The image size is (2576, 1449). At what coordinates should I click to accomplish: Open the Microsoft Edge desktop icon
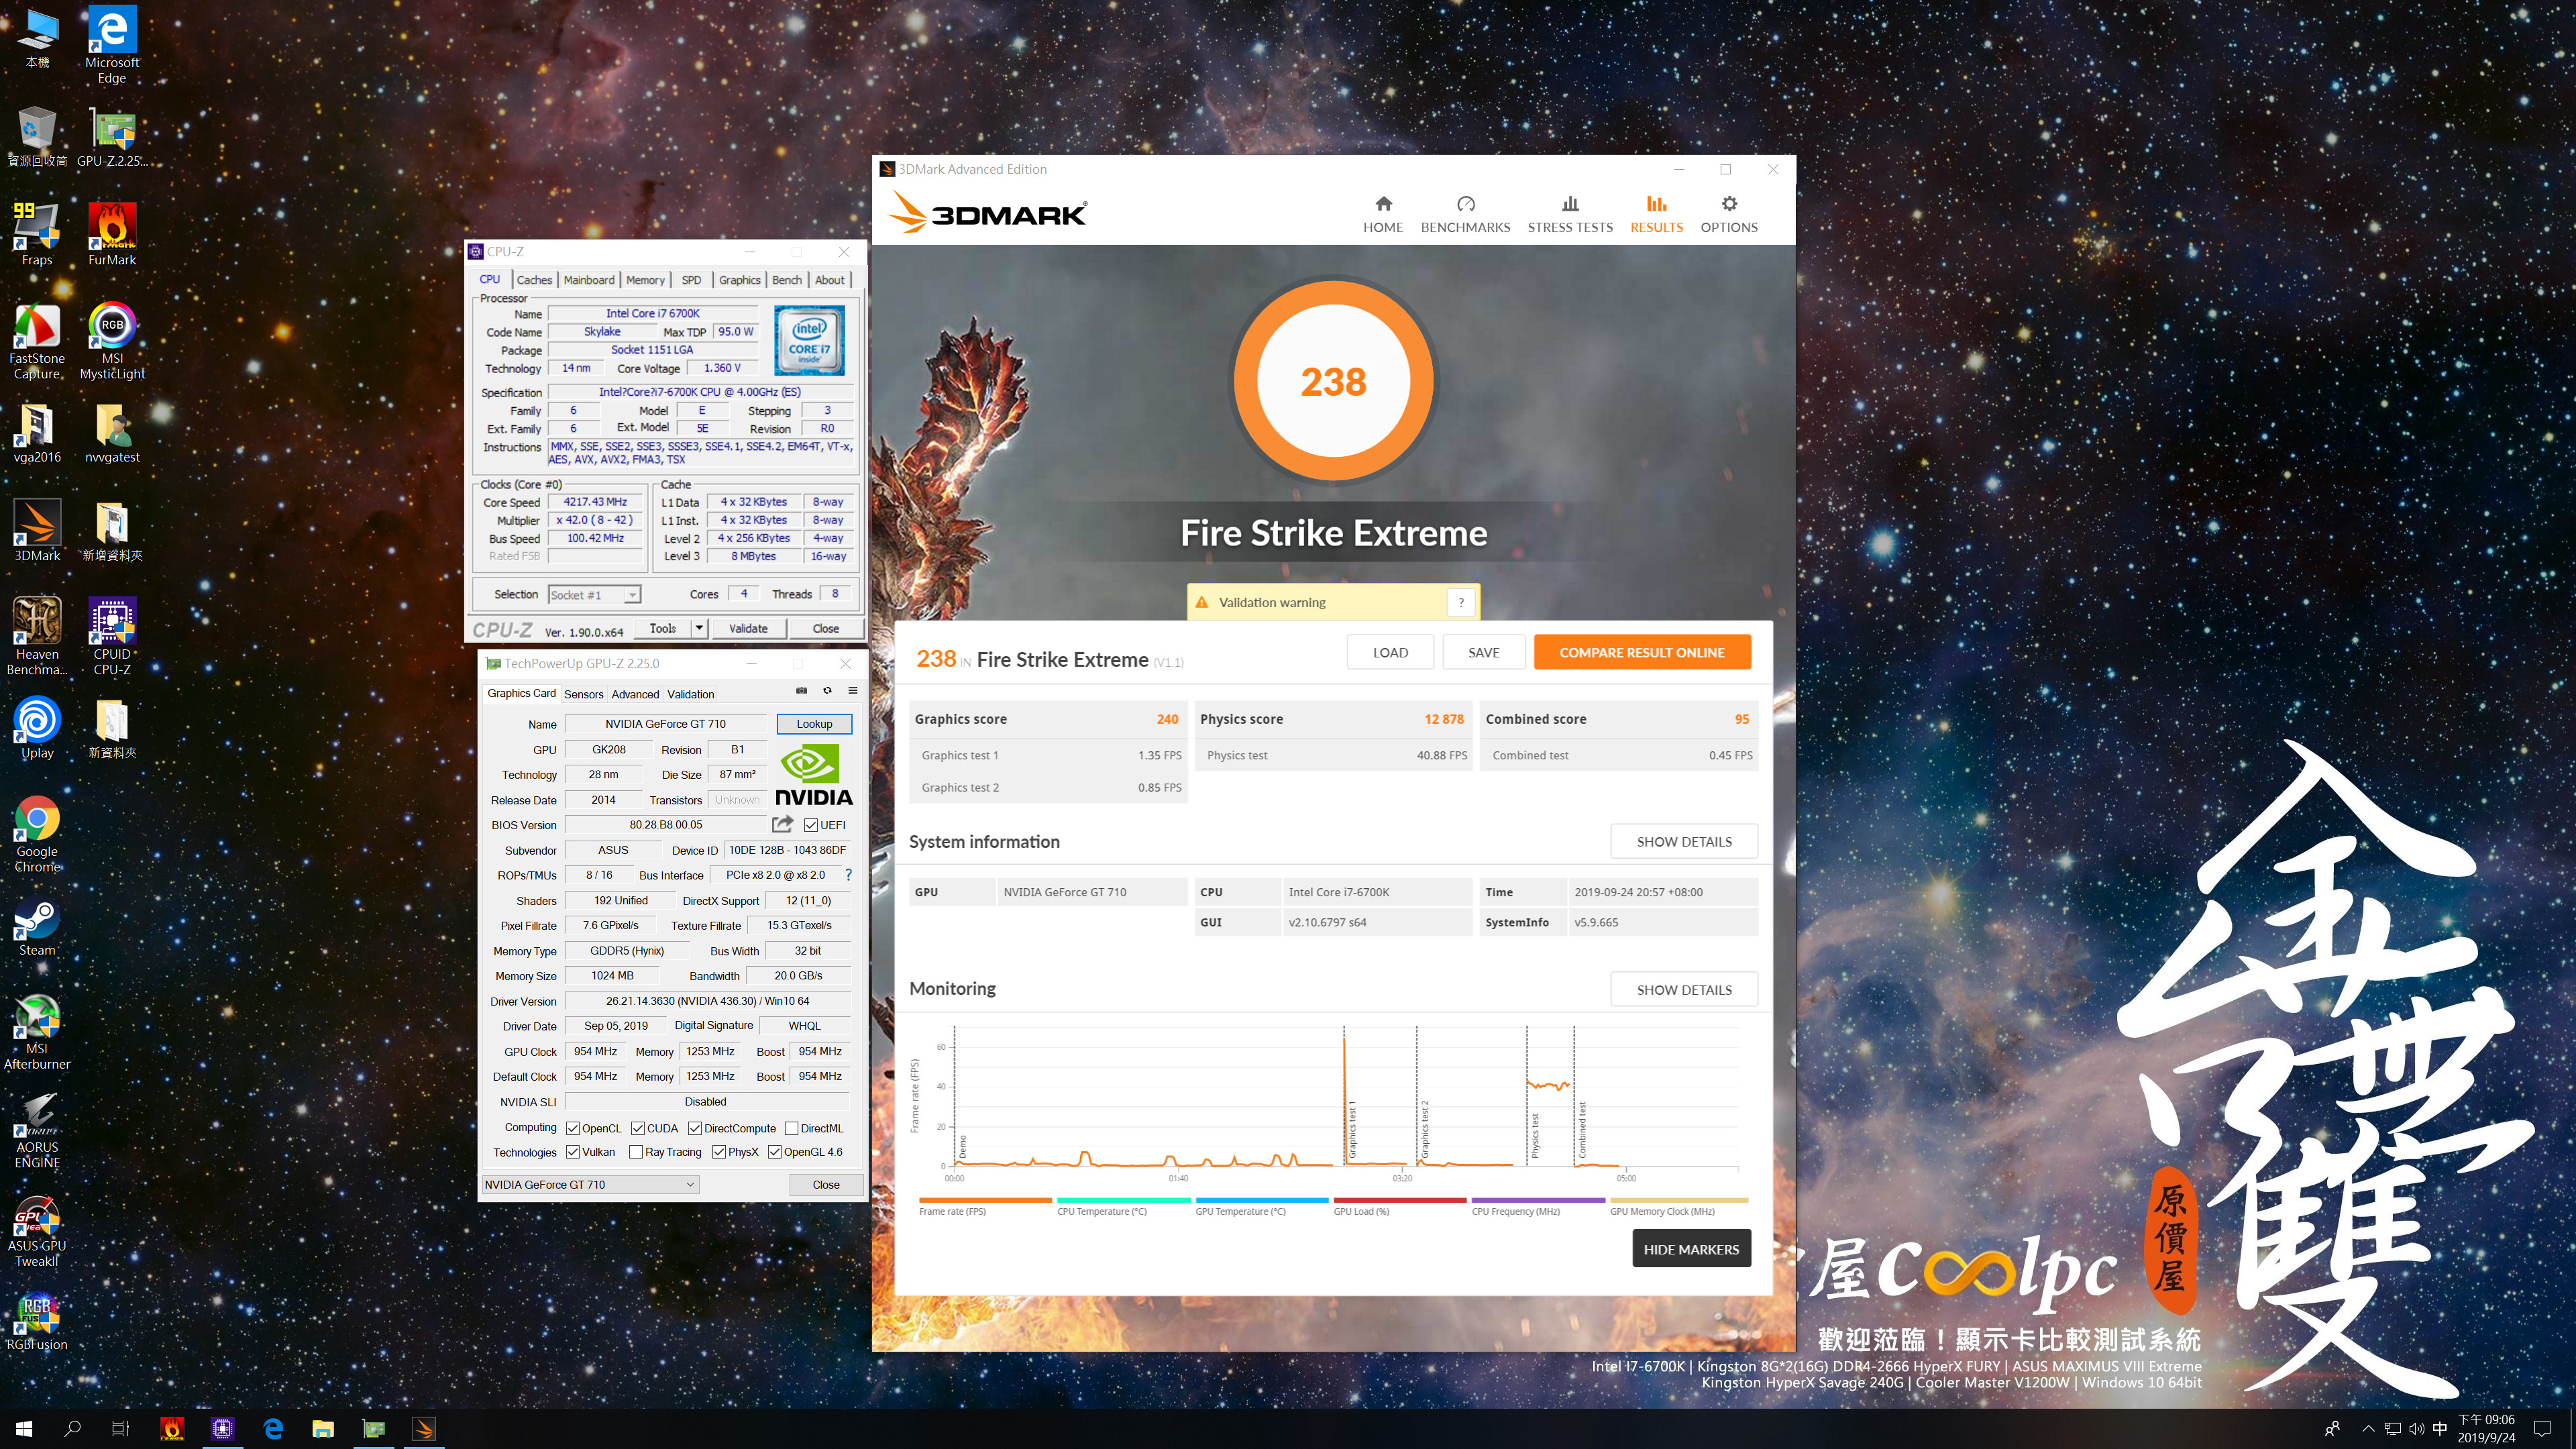[112, 45]
